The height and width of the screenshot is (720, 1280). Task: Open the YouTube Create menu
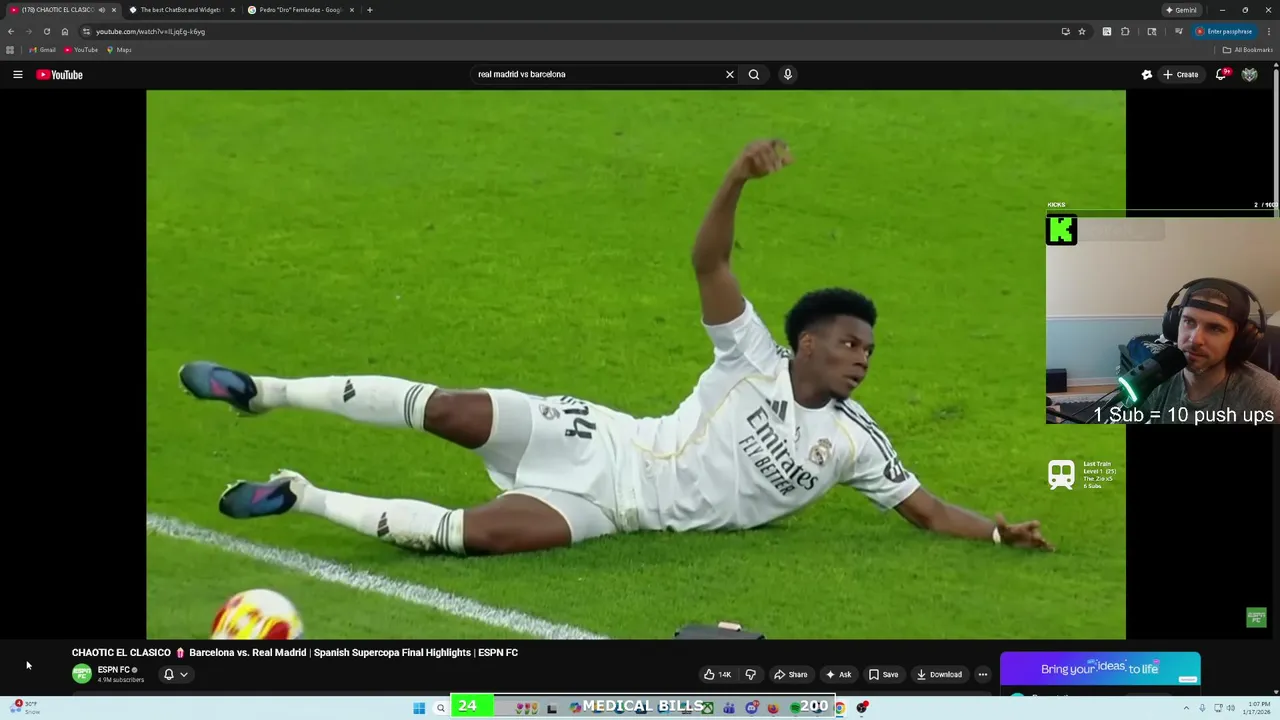click(1180, 74)
